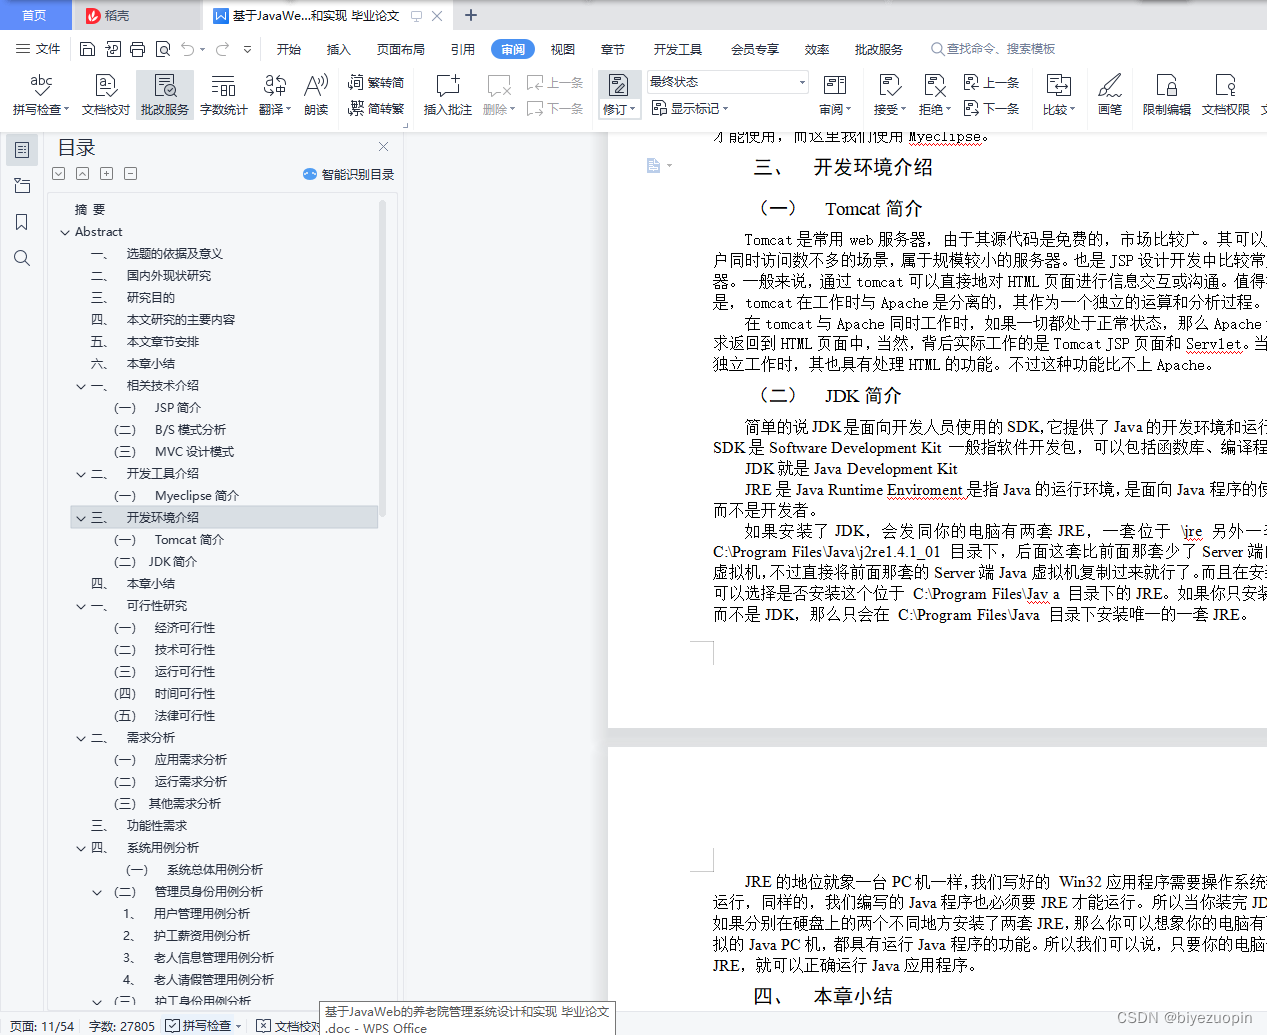Viewport: 1267px width, 1035px height.
Task: Open the document outline sidebar icon
Action: pos(22,150)
